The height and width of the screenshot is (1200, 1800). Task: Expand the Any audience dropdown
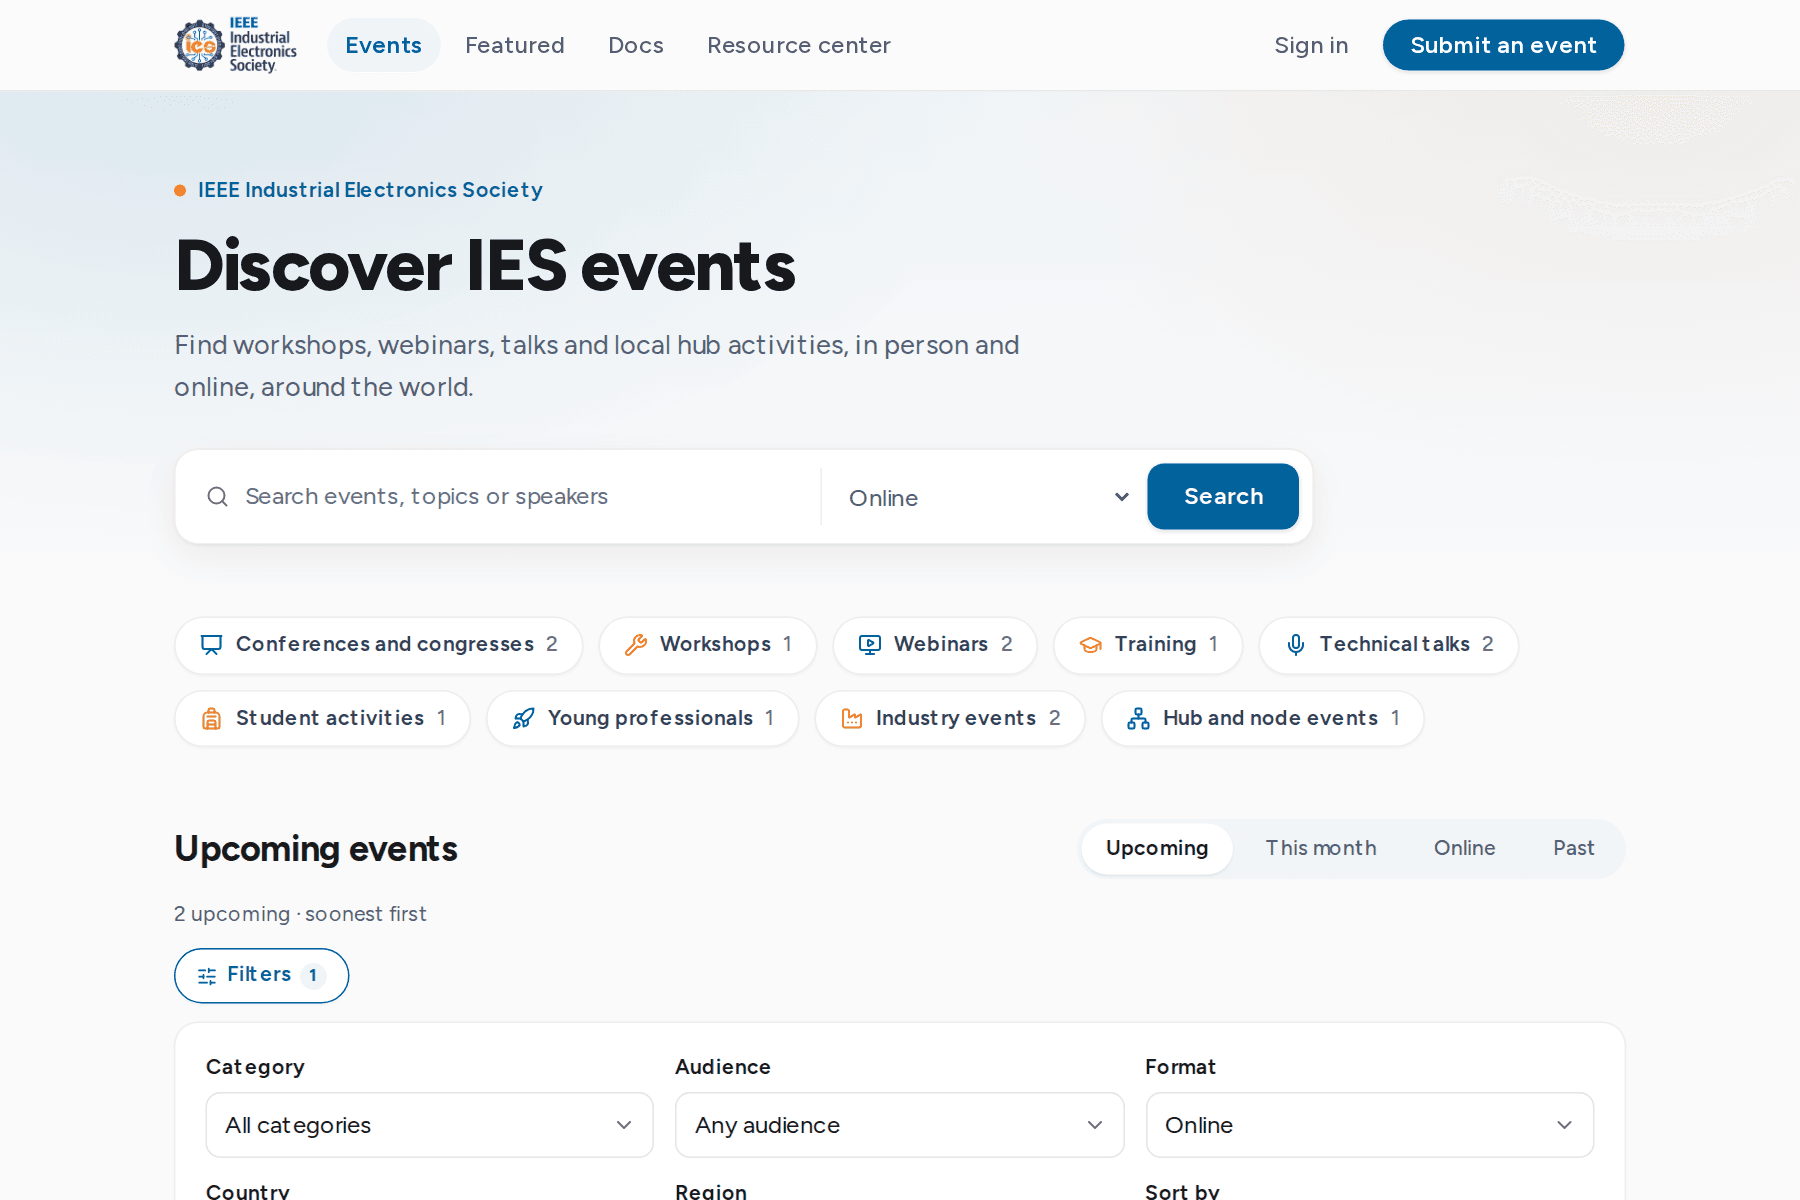pyautogui.click(x=899, y=1125)
